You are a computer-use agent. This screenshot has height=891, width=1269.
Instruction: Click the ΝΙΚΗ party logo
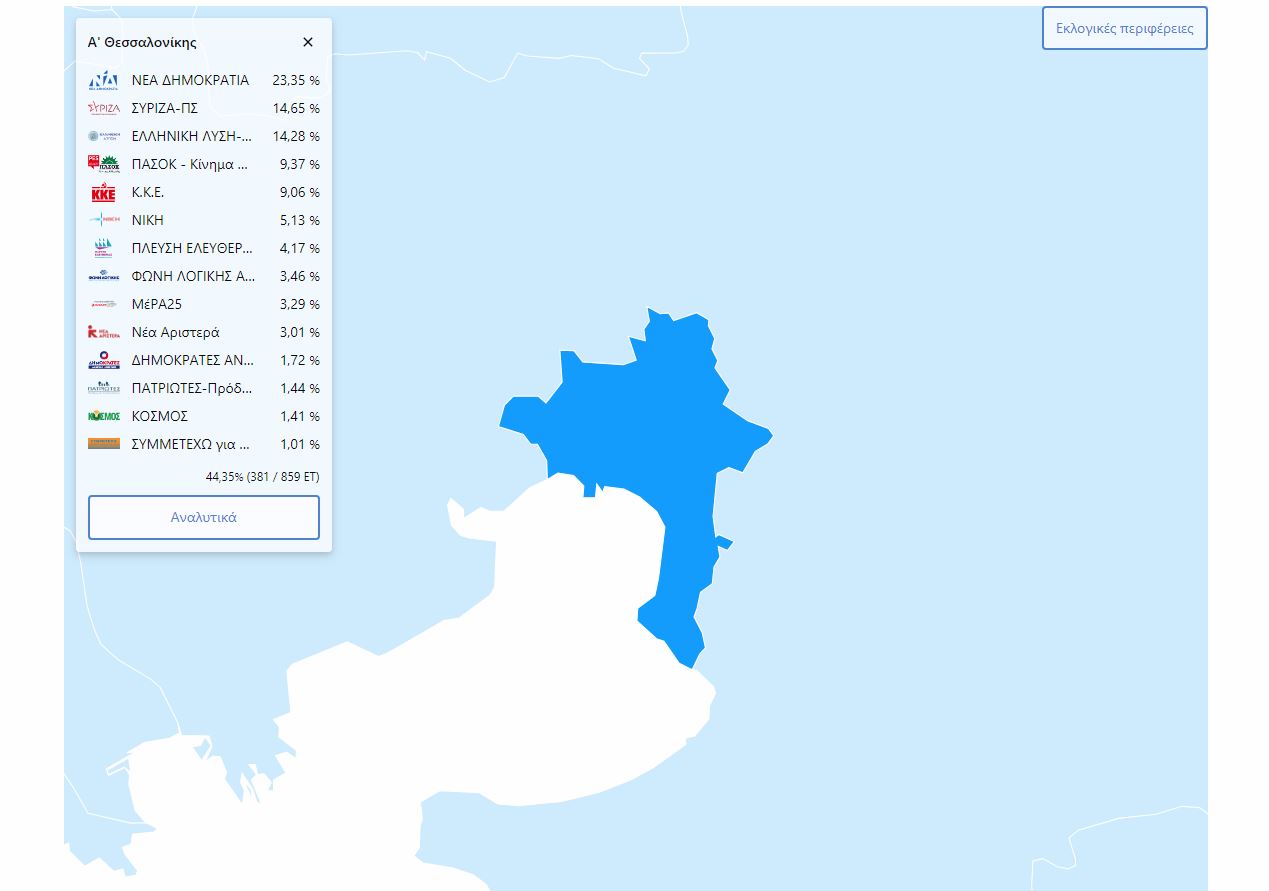click(103, 220)
